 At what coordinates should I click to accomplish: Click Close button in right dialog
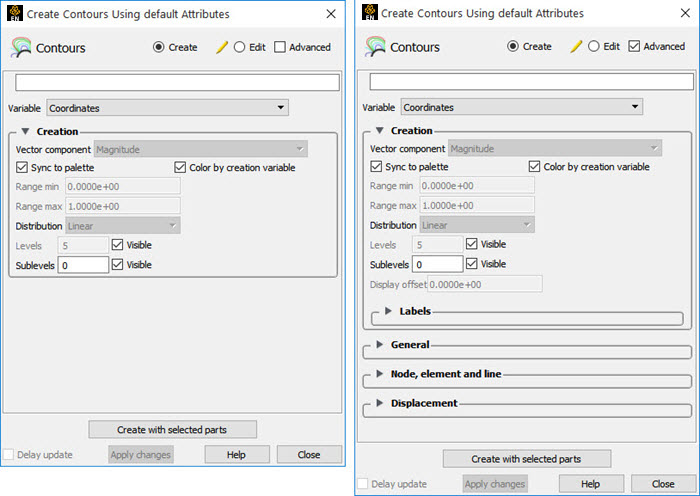click(x=663, y=484)
